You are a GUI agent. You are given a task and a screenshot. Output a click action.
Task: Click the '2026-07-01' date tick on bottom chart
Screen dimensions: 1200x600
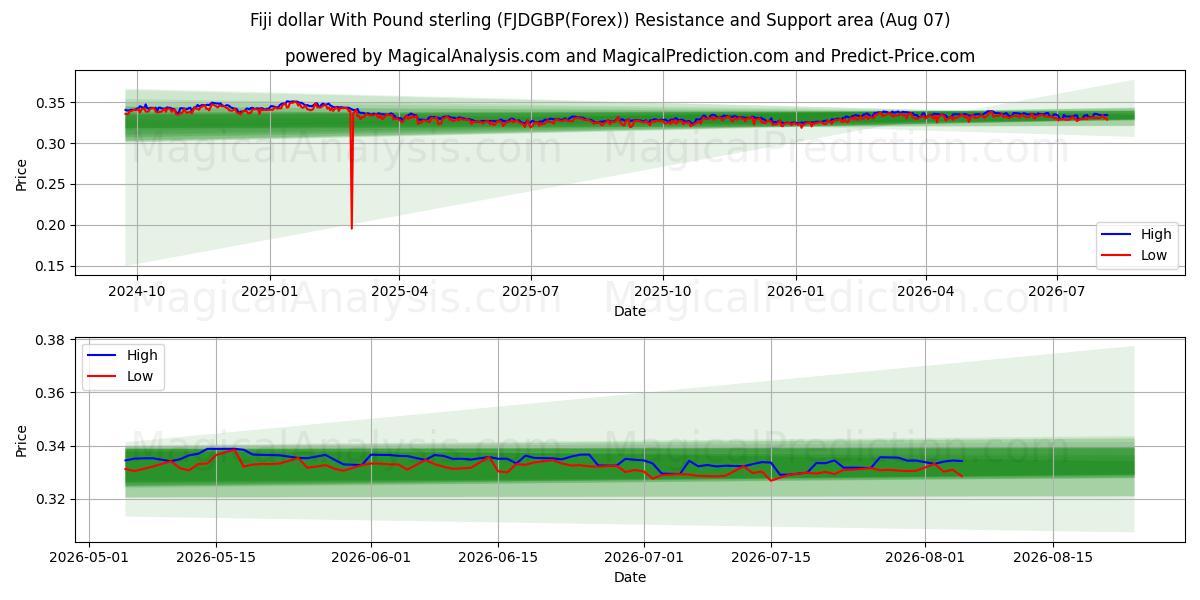pos(644,557)
